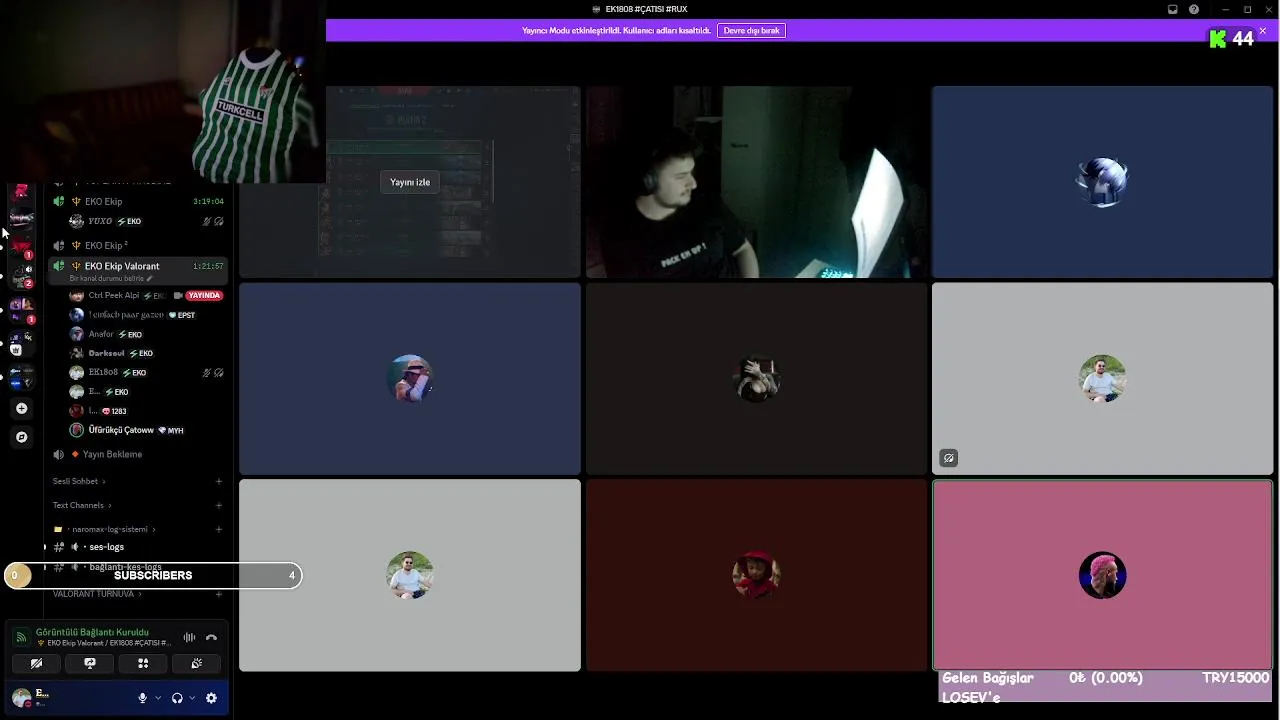Open the 'ses-logs' text channel
This screenshot has height=720, width=1280.
click(140, 547)
